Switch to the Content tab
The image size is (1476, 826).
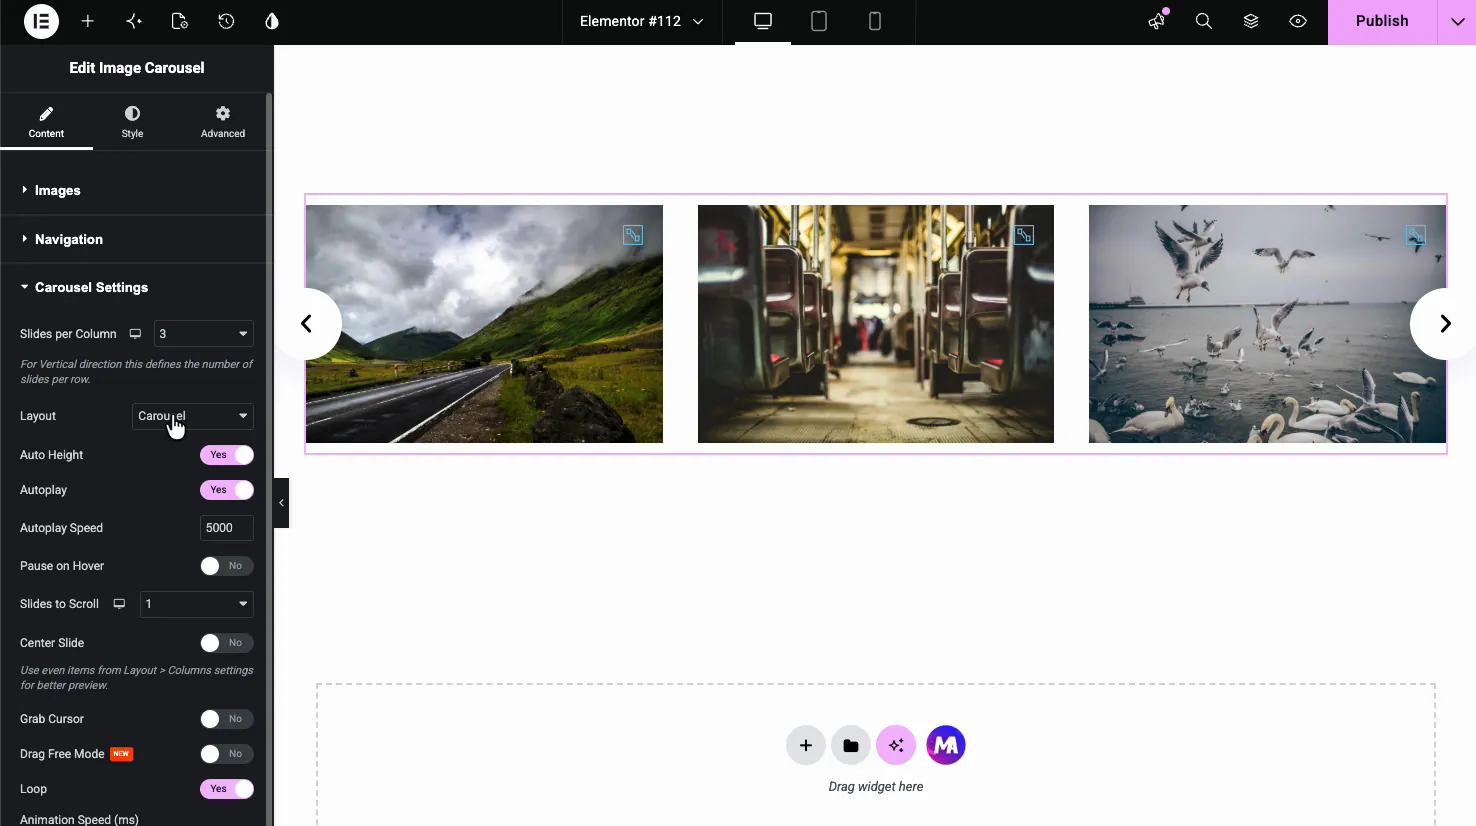(46, 122)
